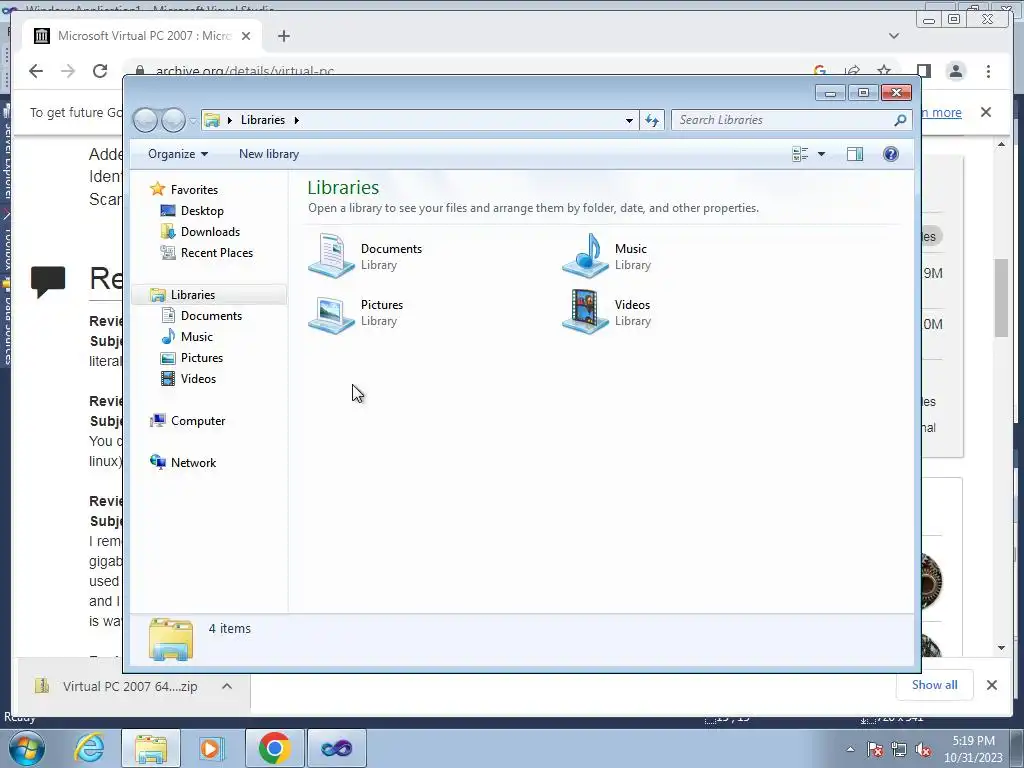The width and height of the screenshot is (1024, 768).
Task: Open the Pictures library icon
Action: click(x=331, y=313)
